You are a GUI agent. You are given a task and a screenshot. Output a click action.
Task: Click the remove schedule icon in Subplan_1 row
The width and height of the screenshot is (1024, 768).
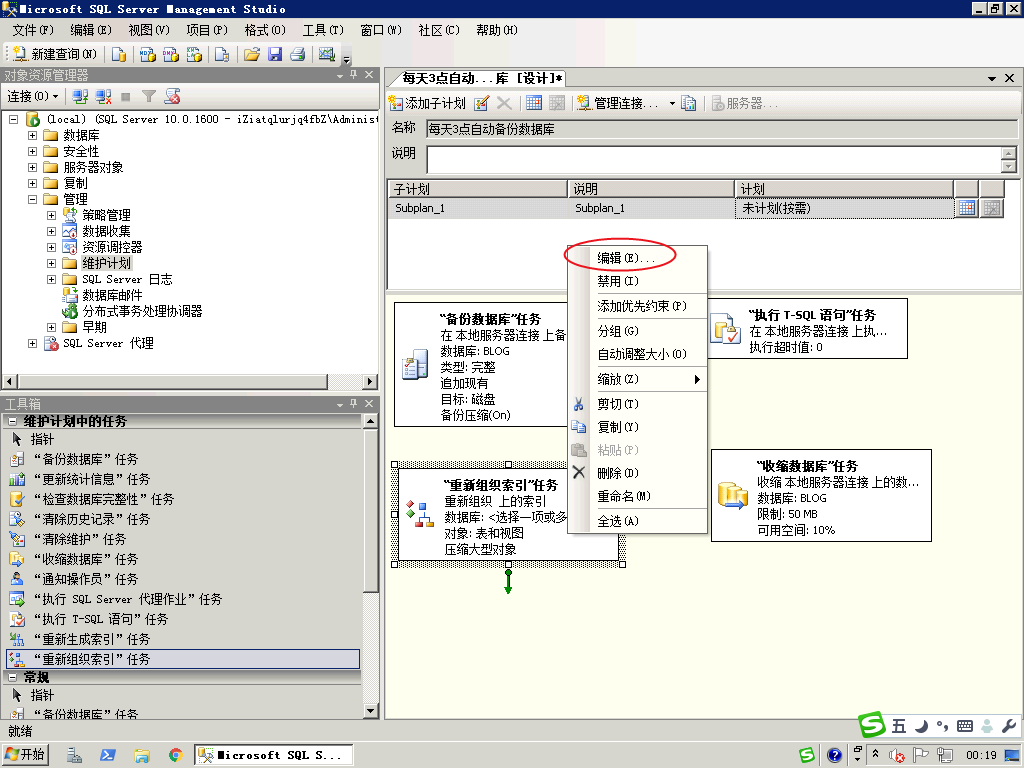(x=992, y=208)
